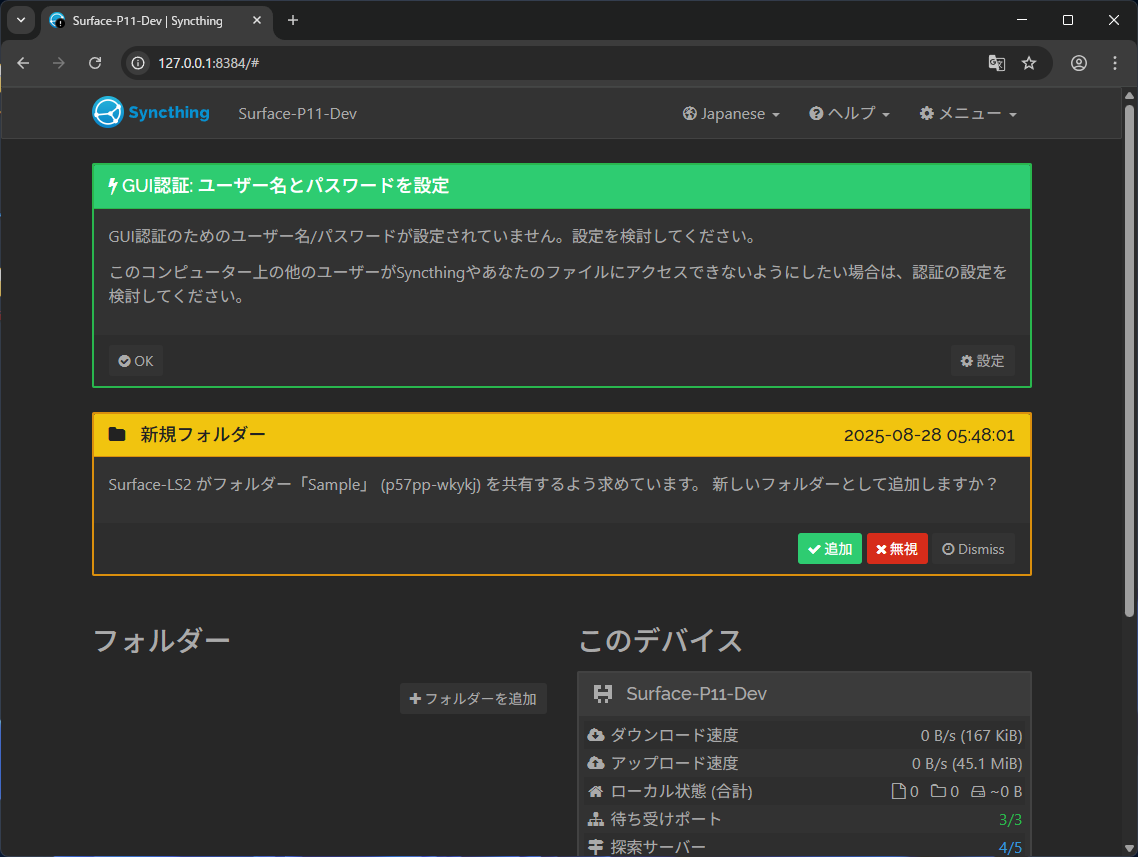This screenshot has width=1138, height=857.
Task: Click the lightning icon on the GUI認証 banner
Action: pyautogui.click(x=112, y=185)
